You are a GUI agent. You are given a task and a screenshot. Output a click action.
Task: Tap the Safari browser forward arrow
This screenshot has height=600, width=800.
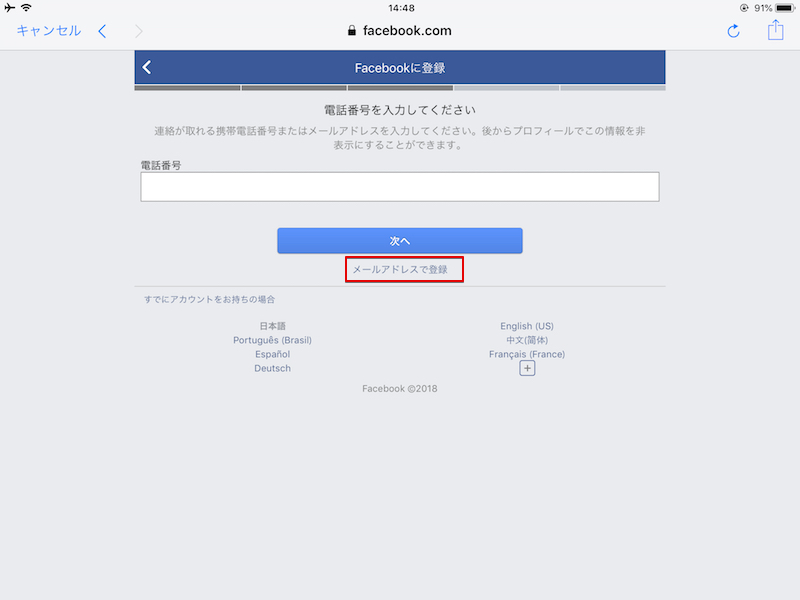pyautogui.click(x=139, y=31)
